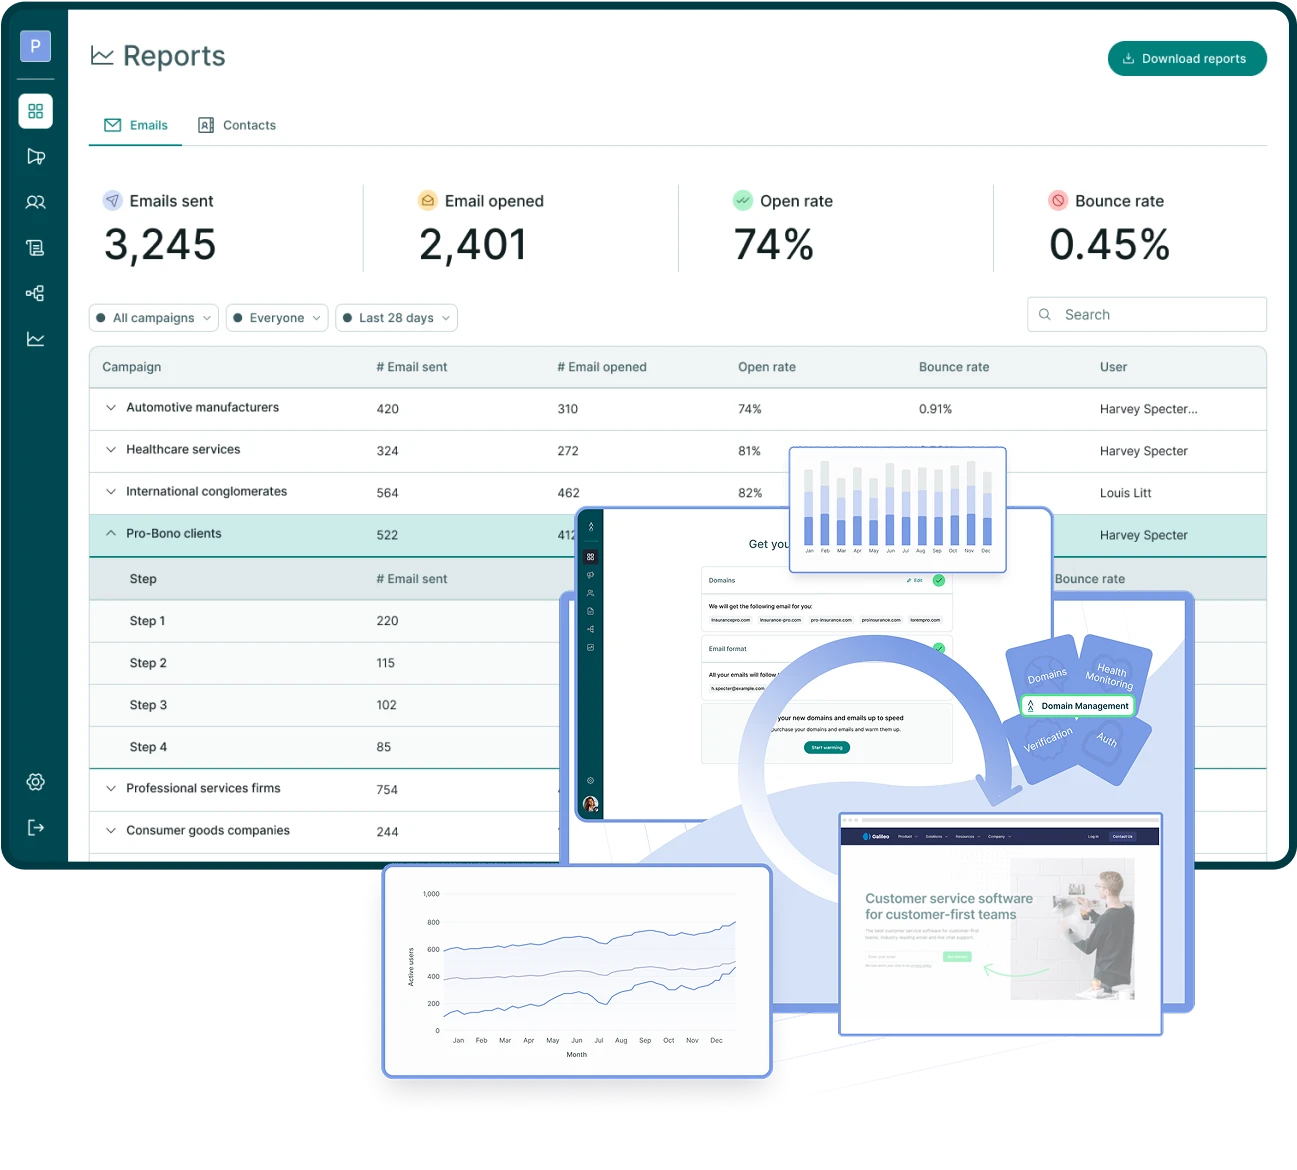Expand the Consumer goods companies row
1297x1170 pixels.
(111, 831)
